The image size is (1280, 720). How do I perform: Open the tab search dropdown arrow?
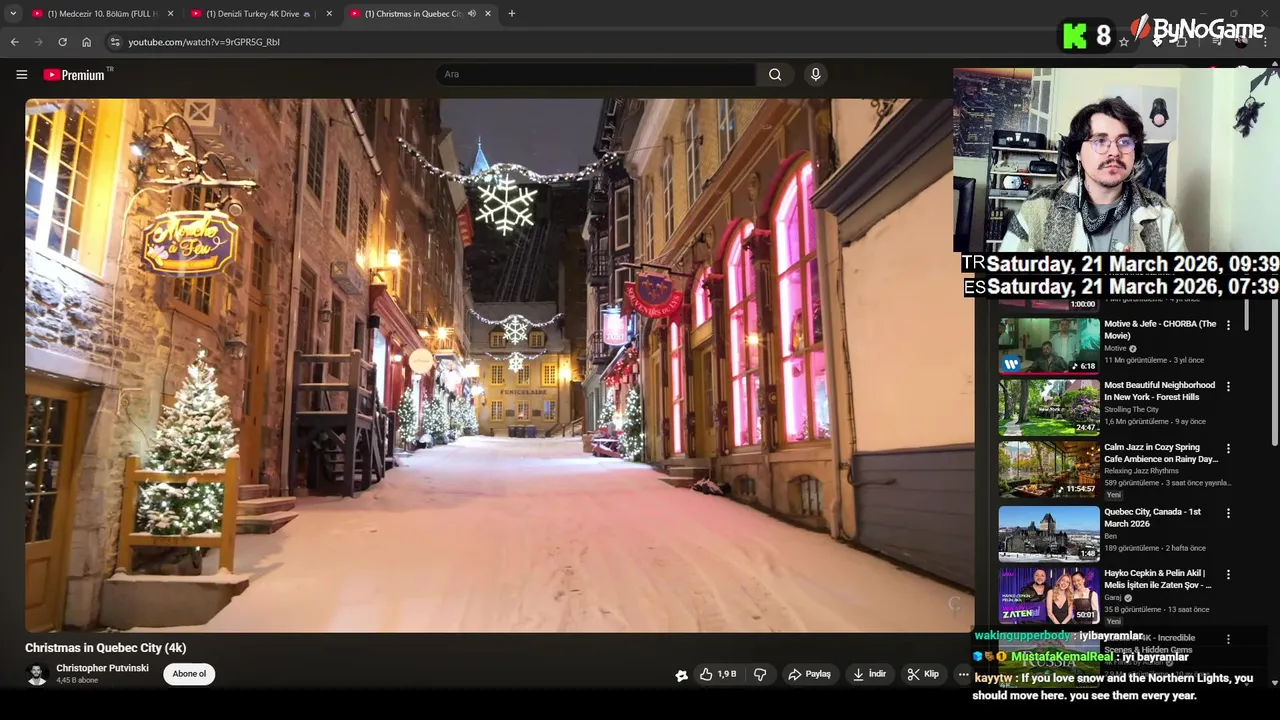click(x=13, y=14)
